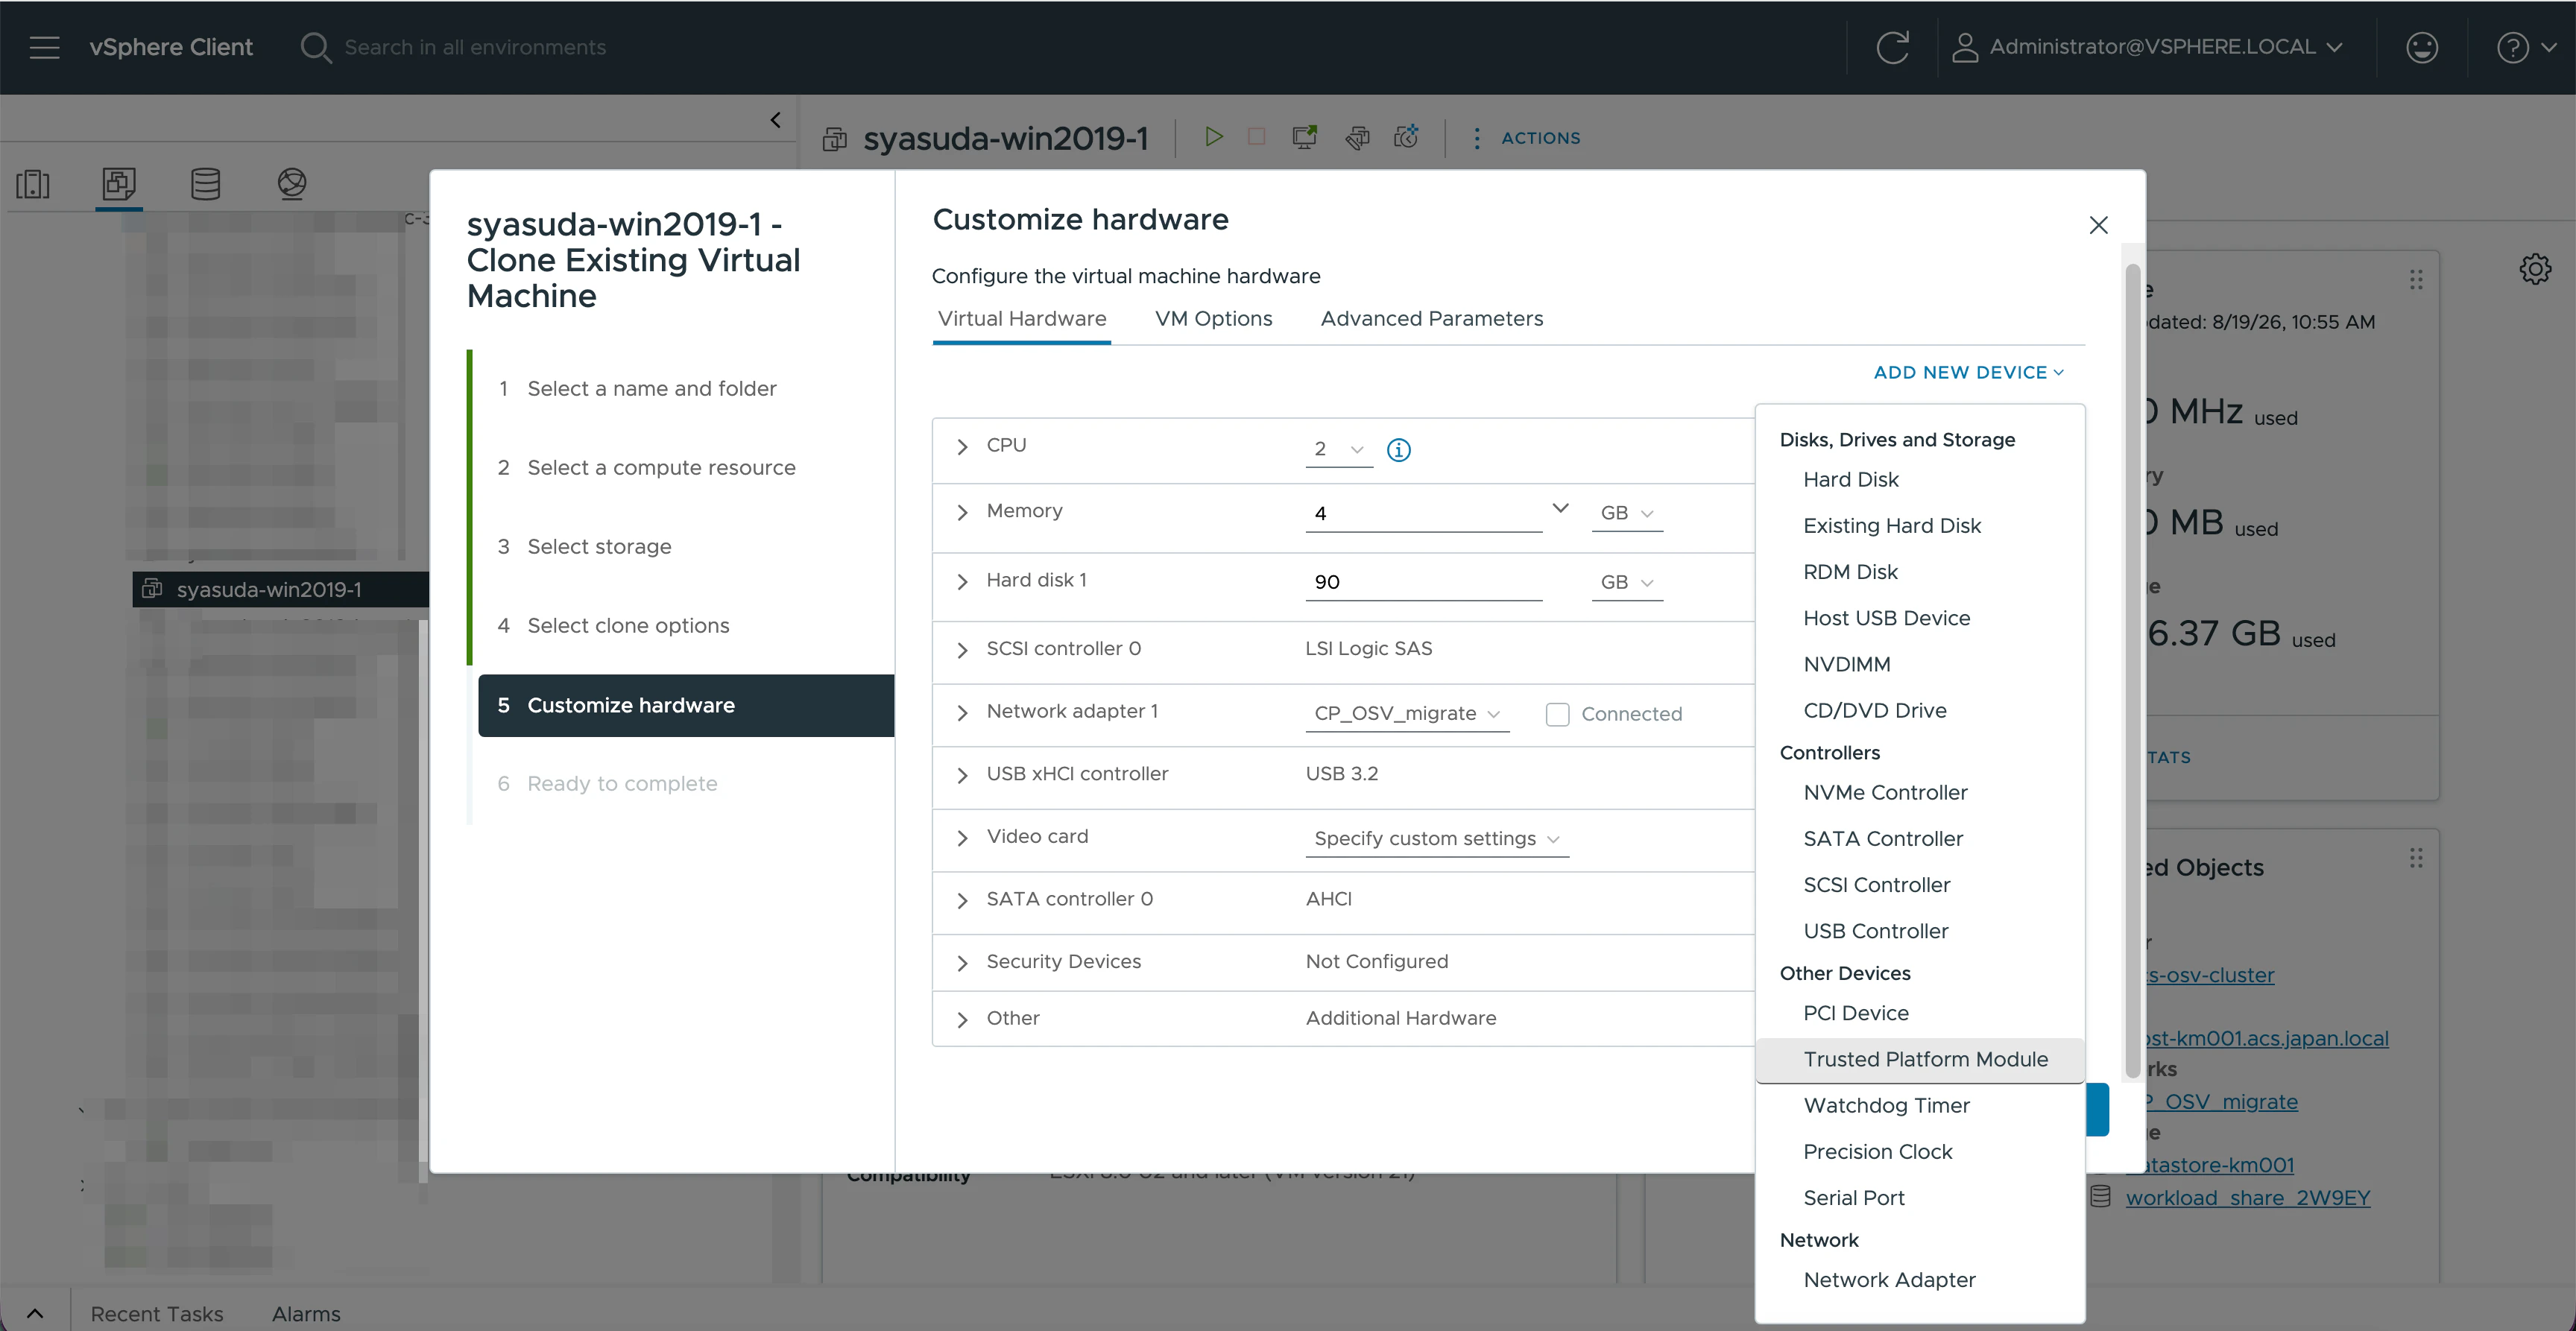Select Network Adapter from device menu
This screenshot has width=2576, height=1331.
click(x=1919, y=1280)
